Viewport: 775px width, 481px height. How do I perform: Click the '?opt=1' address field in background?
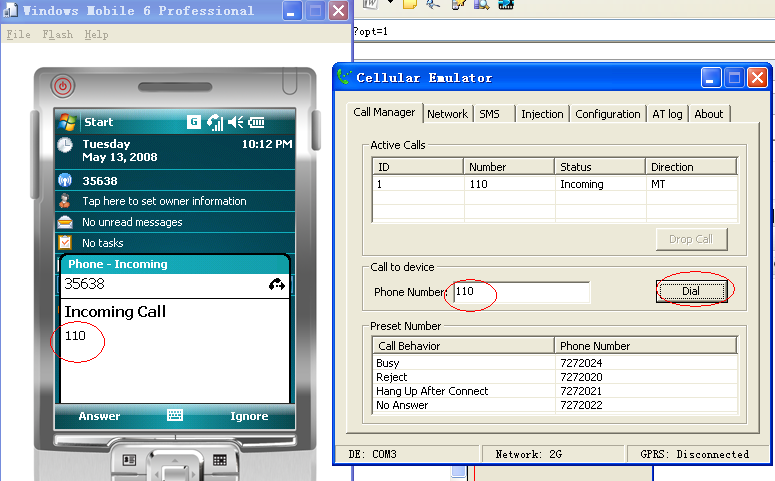click(563, 31)
